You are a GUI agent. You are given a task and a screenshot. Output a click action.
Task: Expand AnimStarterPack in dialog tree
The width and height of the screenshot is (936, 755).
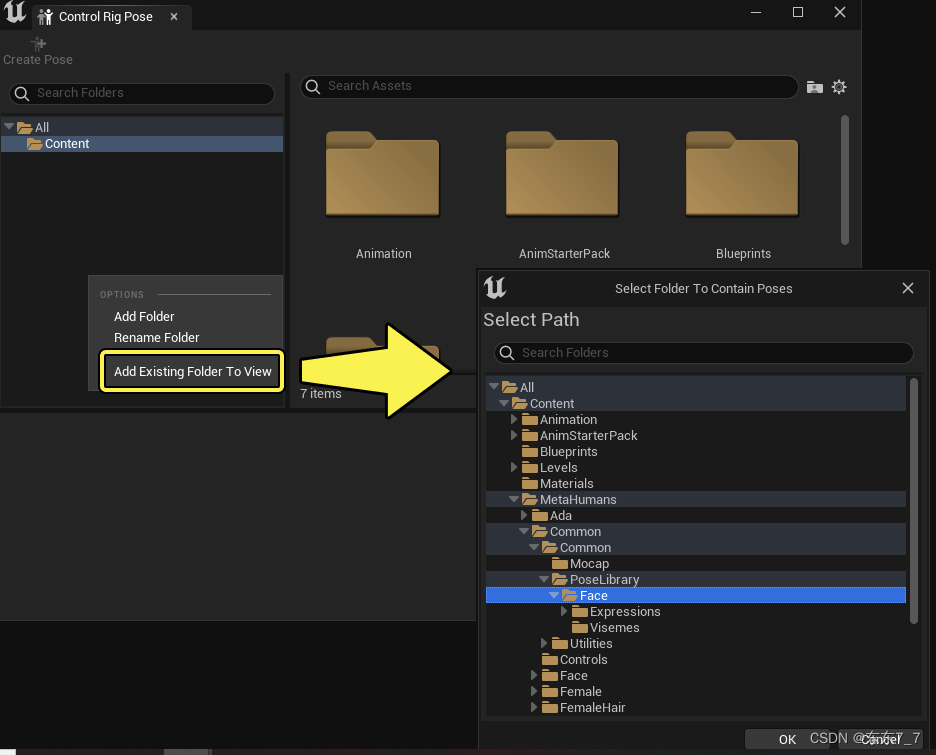coord(514,435)
